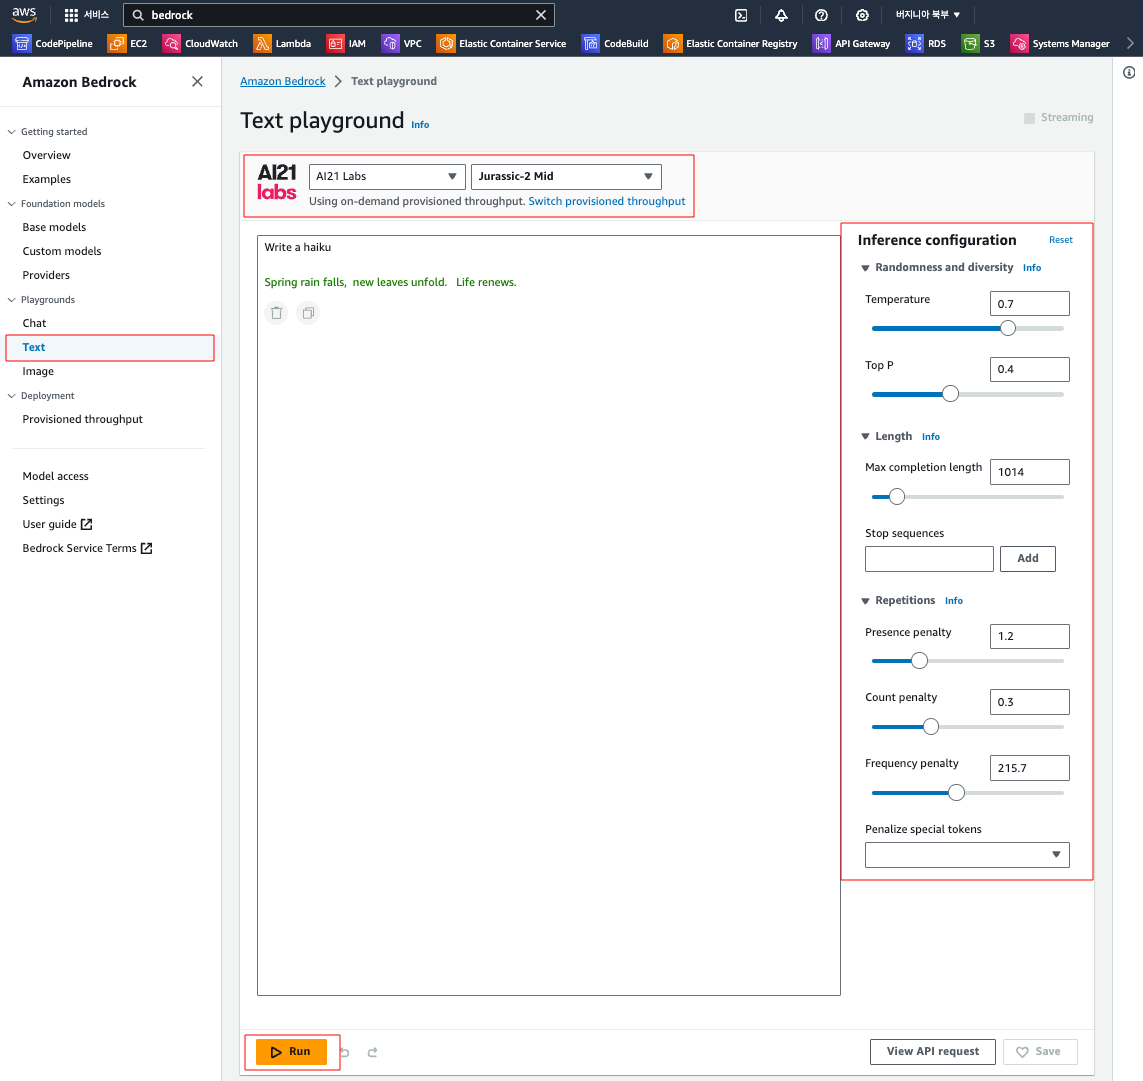Open the RDS shortcut
Image resolution: width=1143 pixels, height=1081 pixels.
[926, 44]
